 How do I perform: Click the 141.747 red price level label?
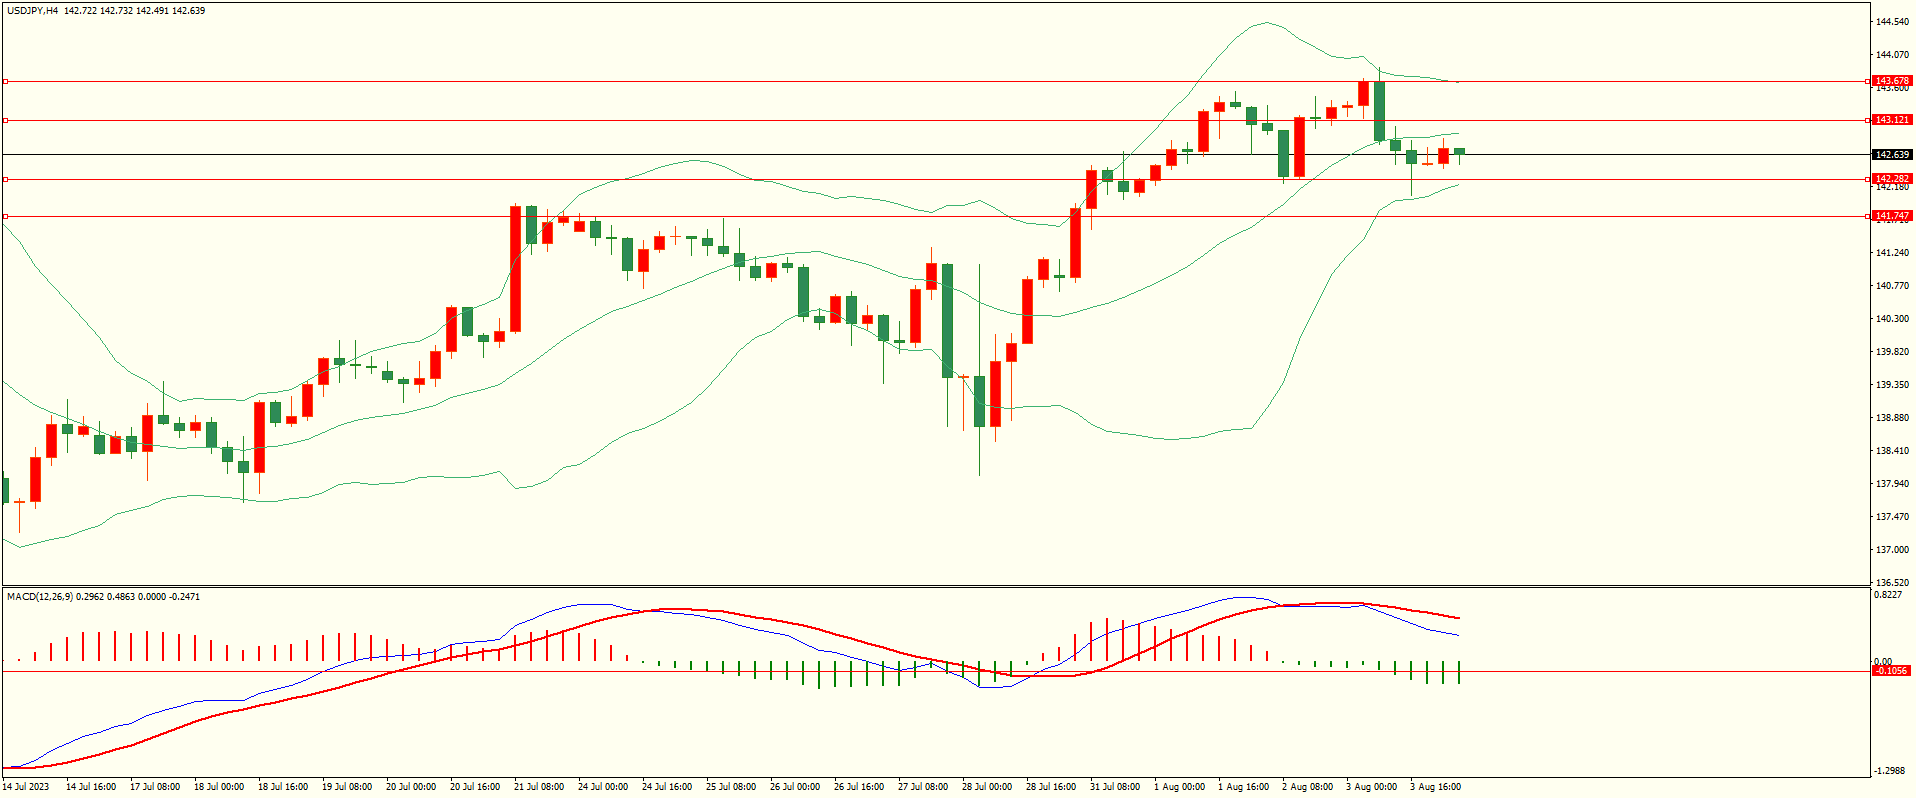[1891, 216]
